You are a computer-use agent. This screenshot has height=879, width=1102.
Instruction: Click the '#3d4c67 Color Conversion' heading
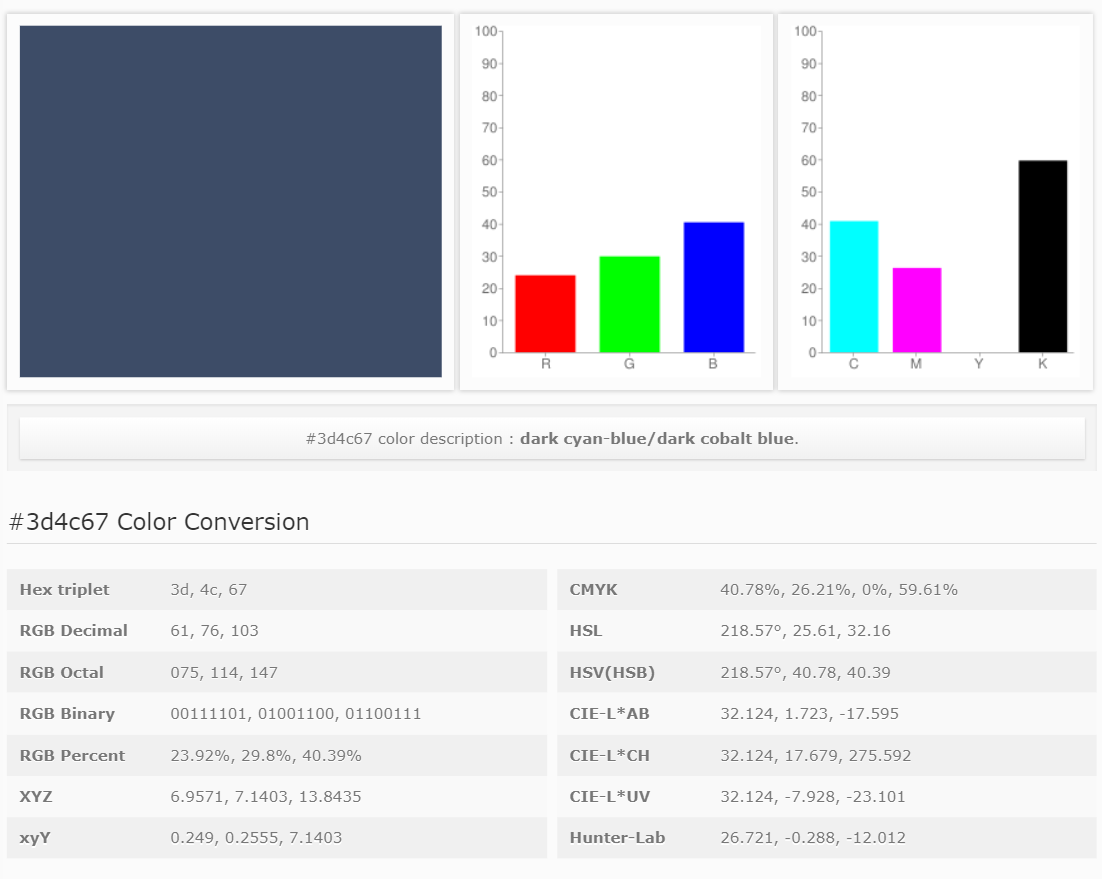159,522
